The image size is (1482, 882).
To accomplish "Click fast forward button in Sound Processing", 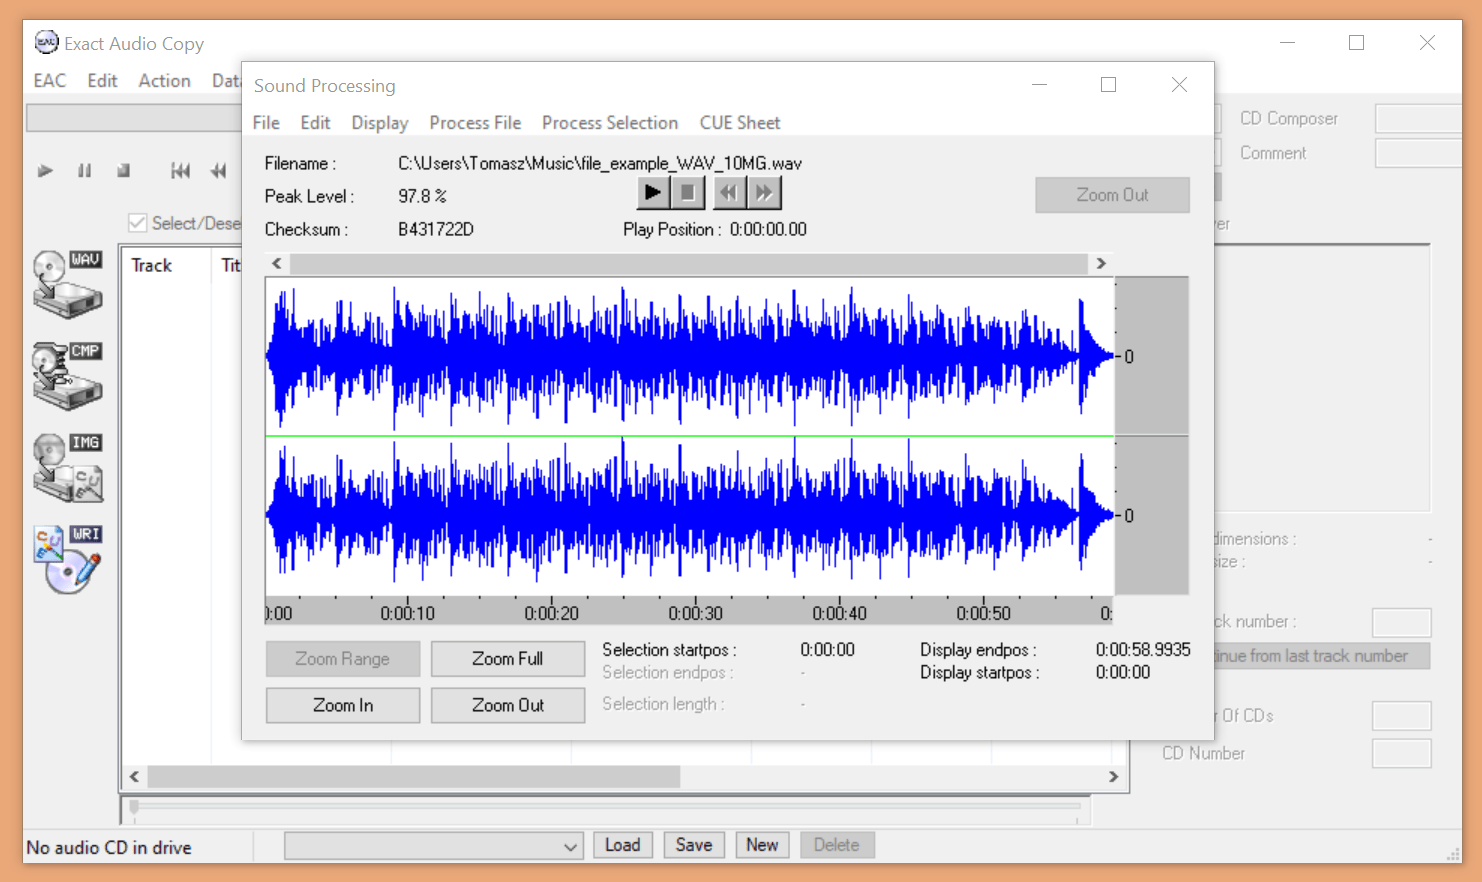I will [765, 192].
